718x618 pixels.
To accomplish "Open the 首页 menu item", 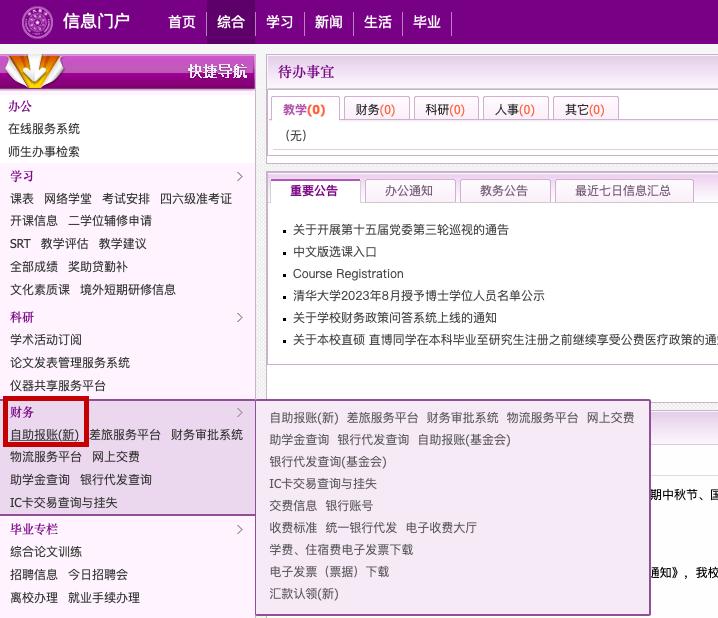I will tap(182, 22).
